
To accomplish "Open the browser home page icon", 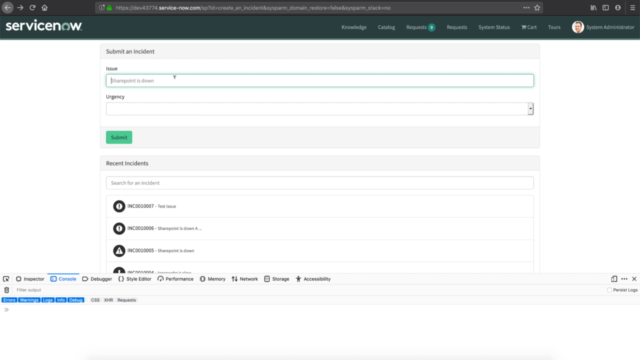I will (x=44, y=8).
